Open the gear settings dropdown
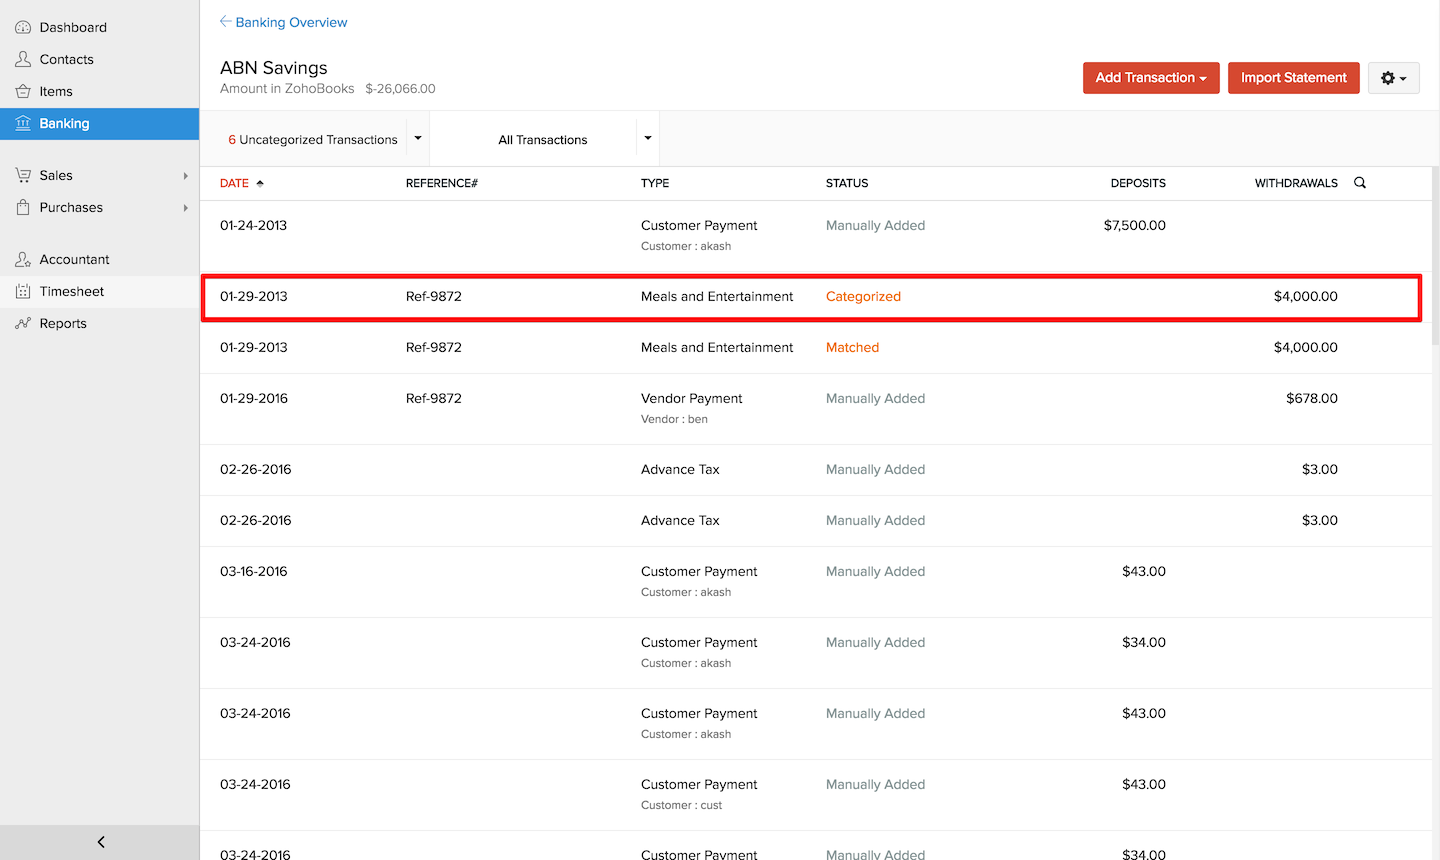 tap(1393, 78)
